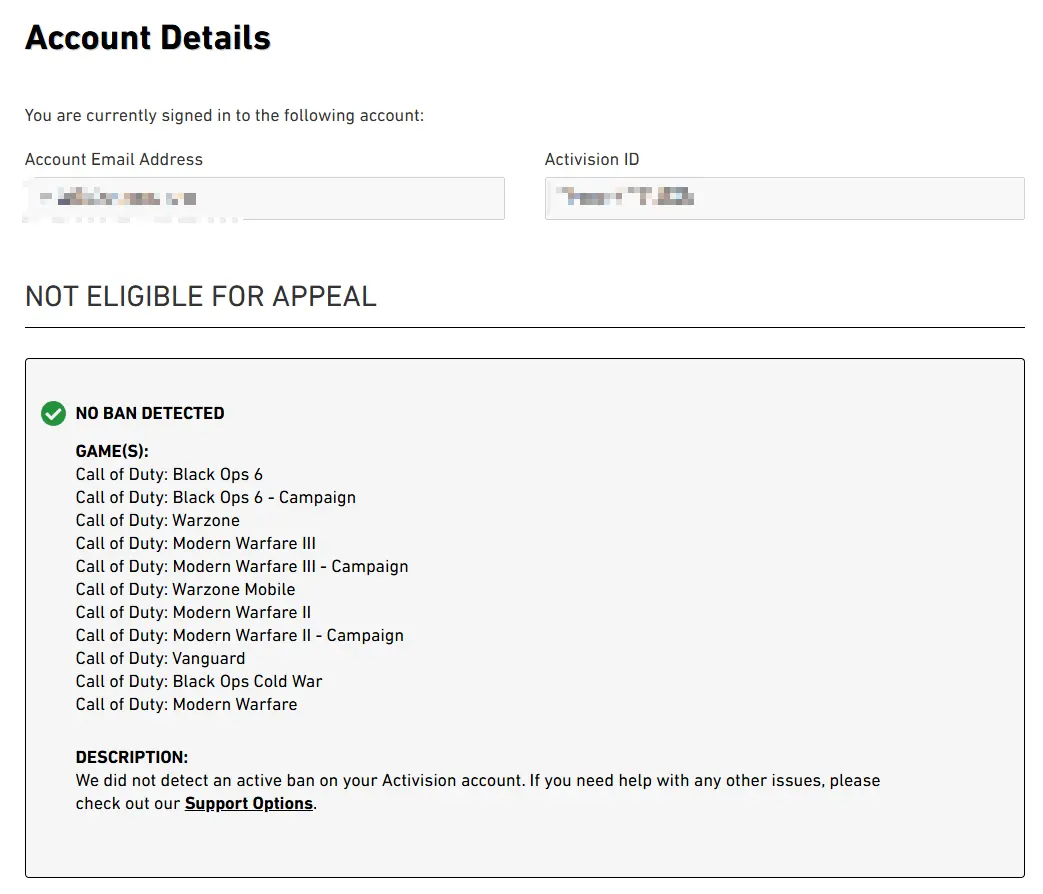
Task: Select the last Call of Duty: Modern Warfare entry
Action: (186, 704)
